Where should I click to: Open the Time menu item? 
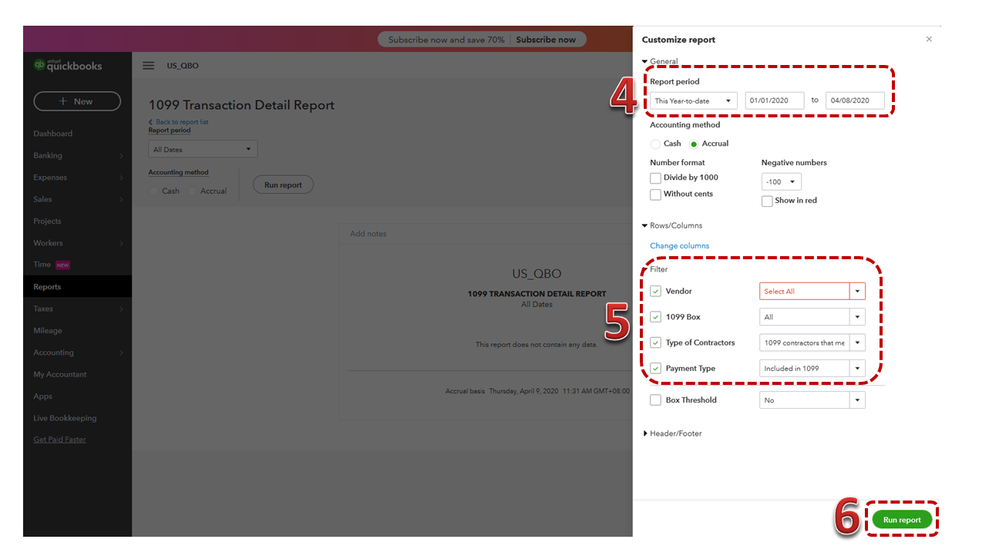pyautogui.click(x=42, y=264)
